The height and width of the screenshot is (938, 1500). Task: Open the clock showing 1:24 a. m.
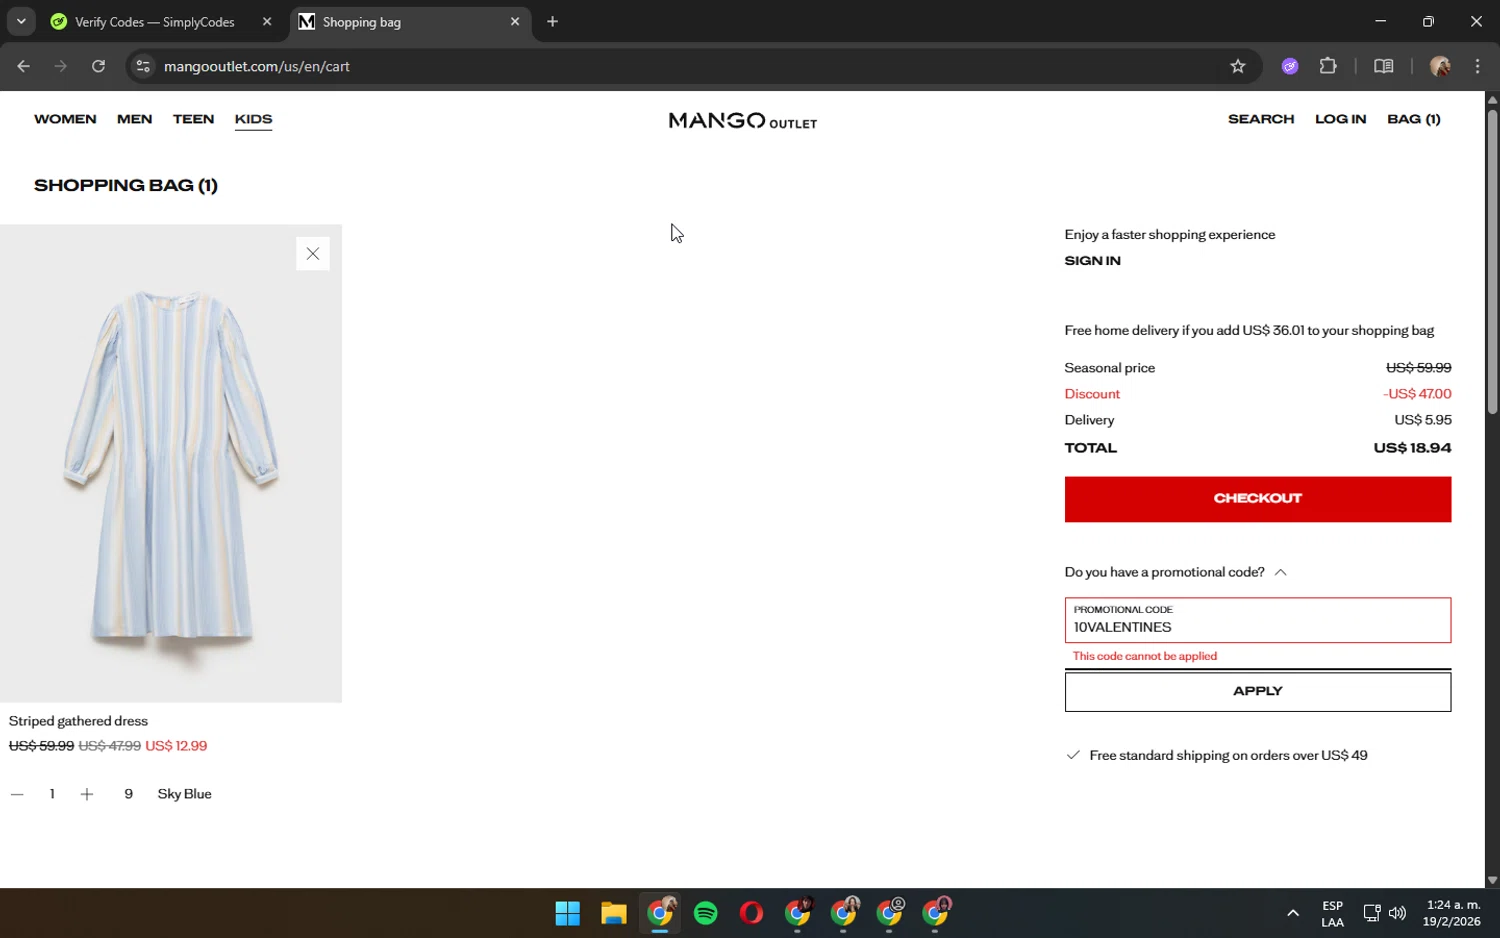(x=1452, y=913)
